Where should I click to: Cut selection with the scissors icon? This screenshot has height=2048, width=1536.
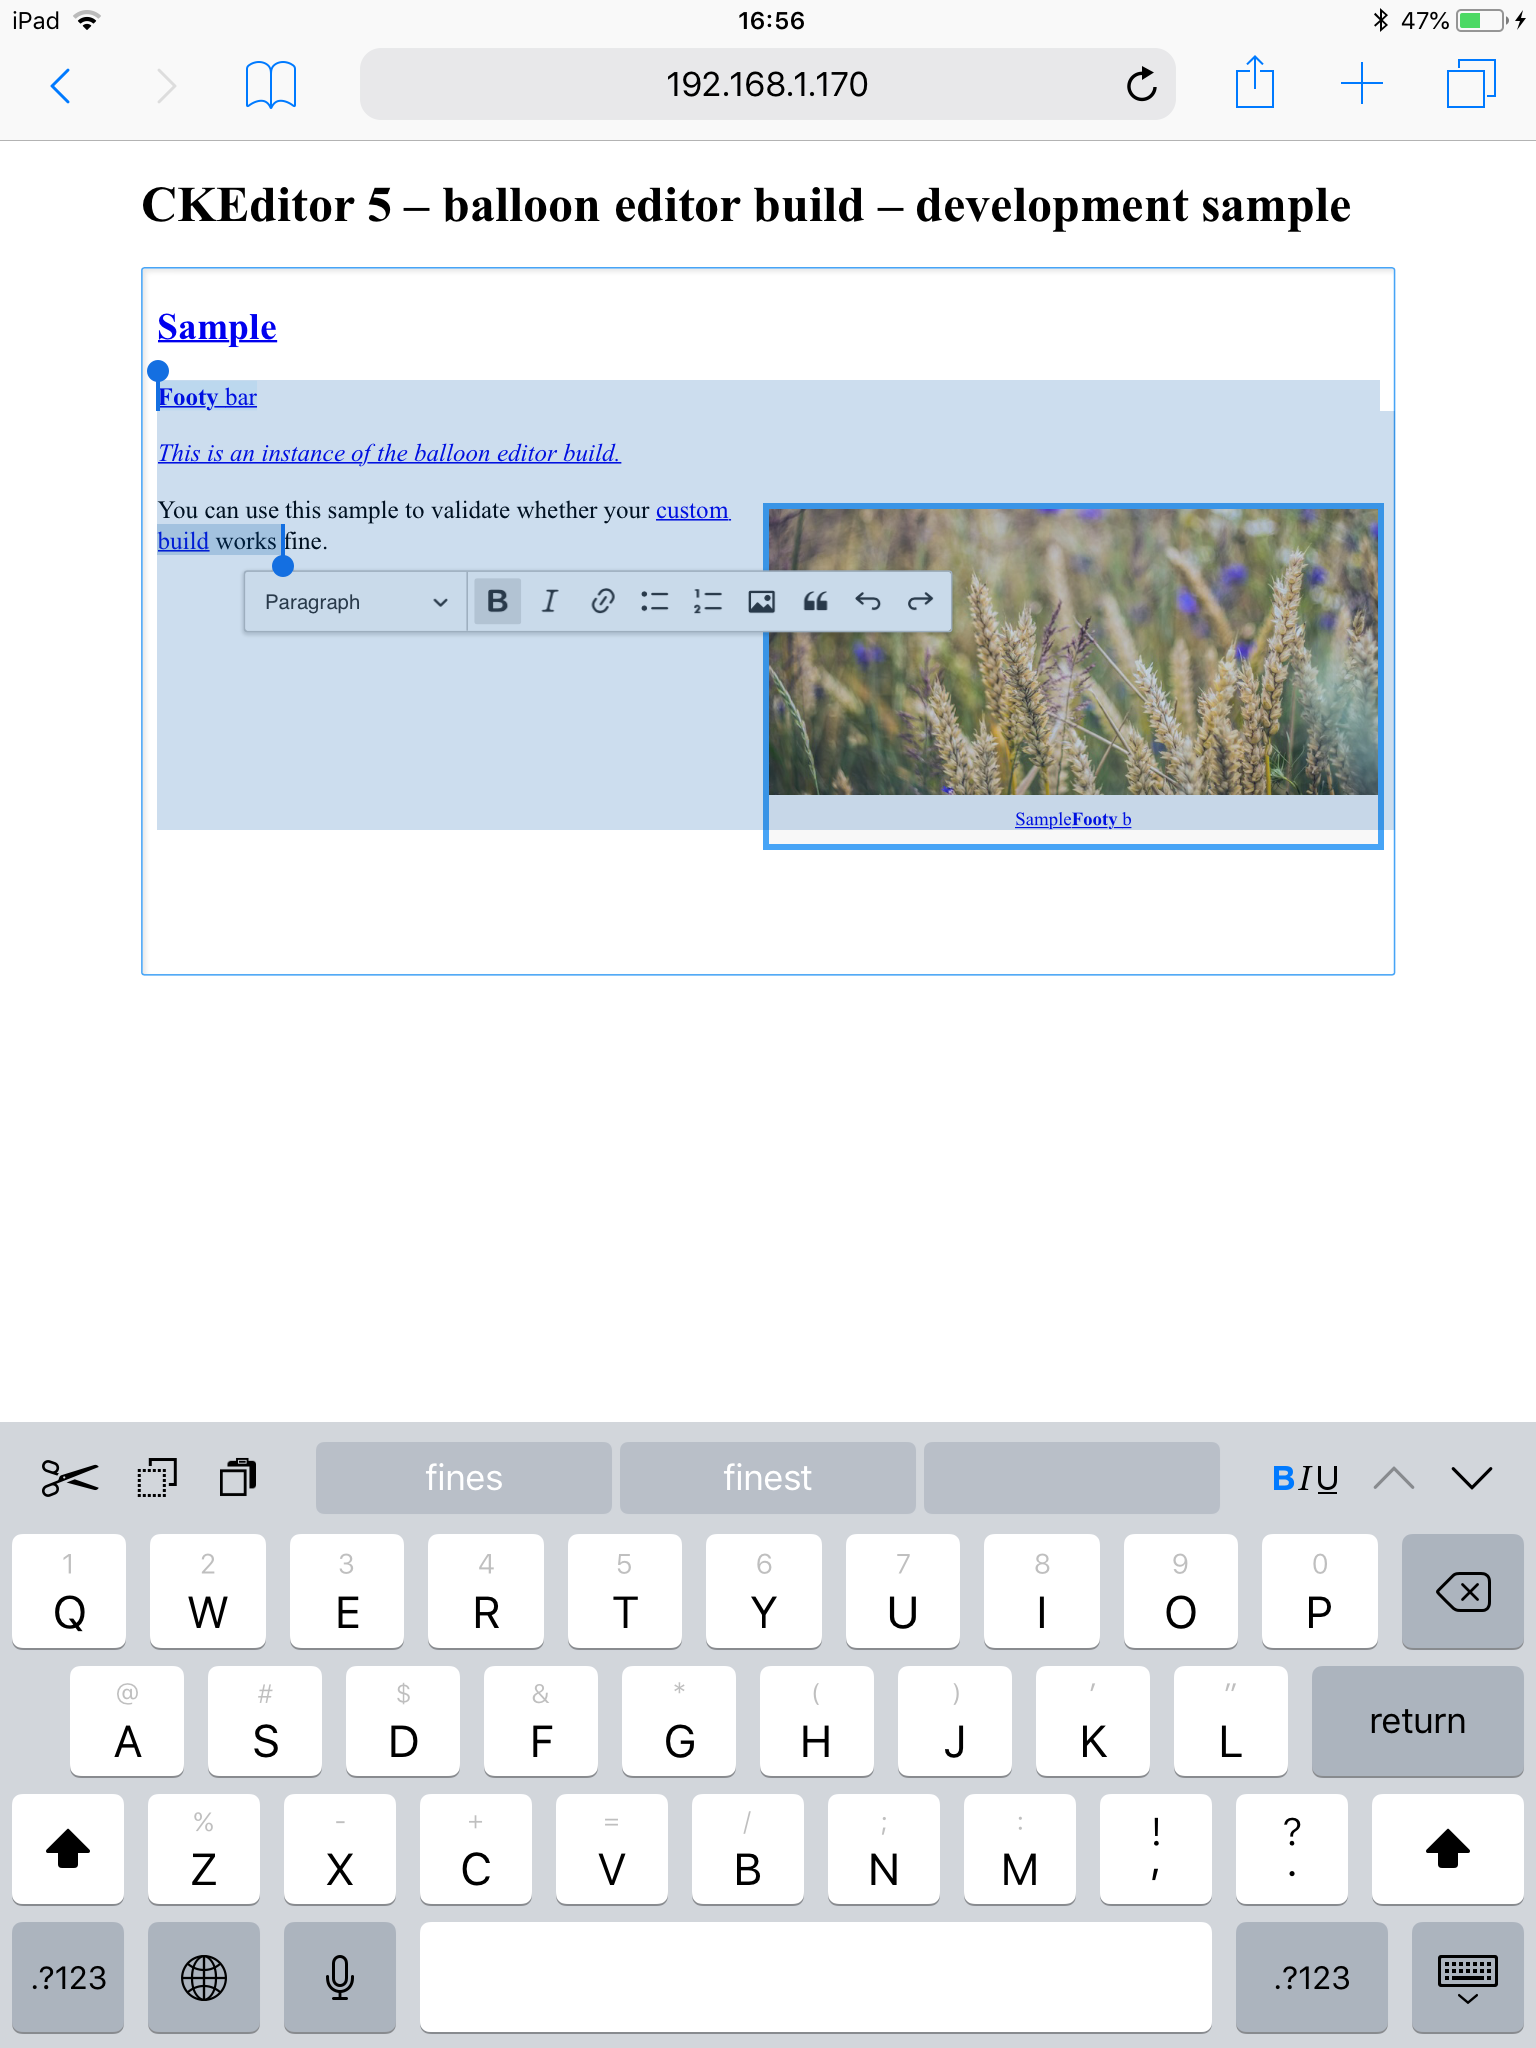pos(70,1478)
